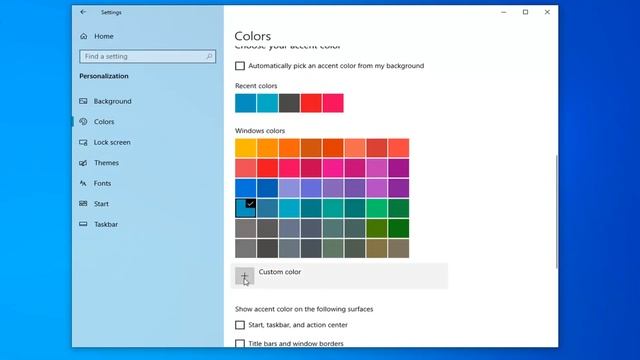
Task: Pick the red recent color swatch
Action: pos(311,103)
